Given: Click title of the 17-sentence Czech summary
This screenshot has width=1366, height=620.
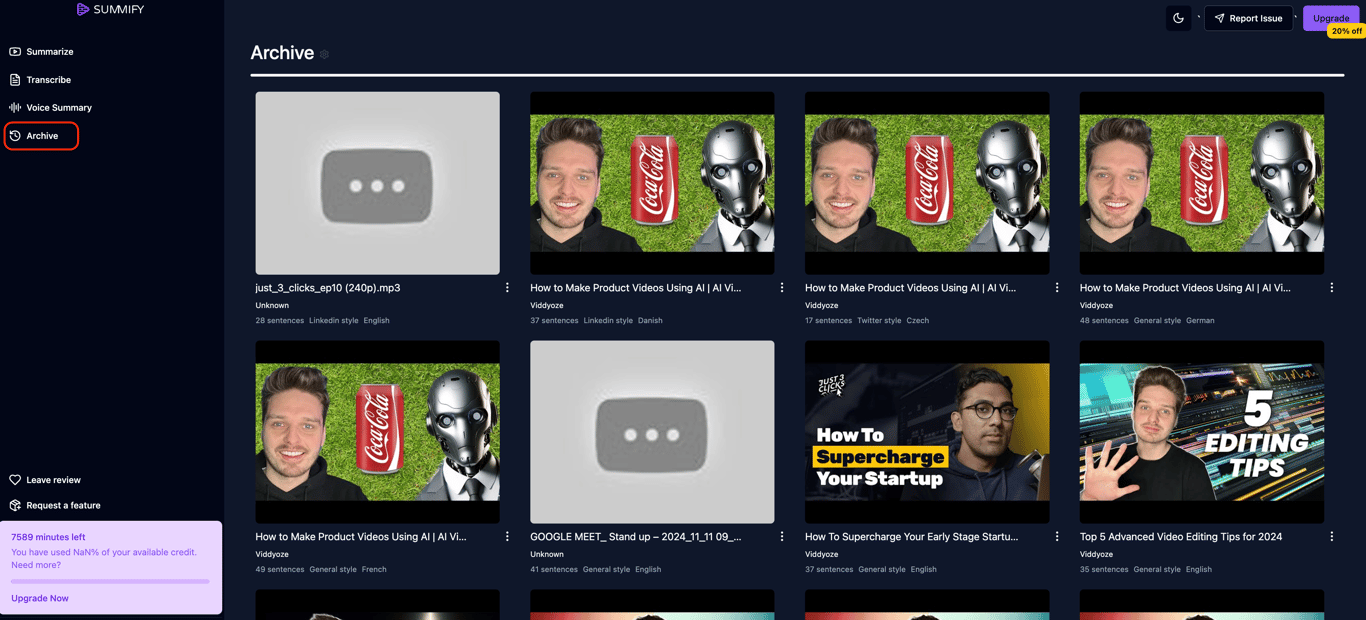Looking at the screenshot, I should [x=911, y=288].
